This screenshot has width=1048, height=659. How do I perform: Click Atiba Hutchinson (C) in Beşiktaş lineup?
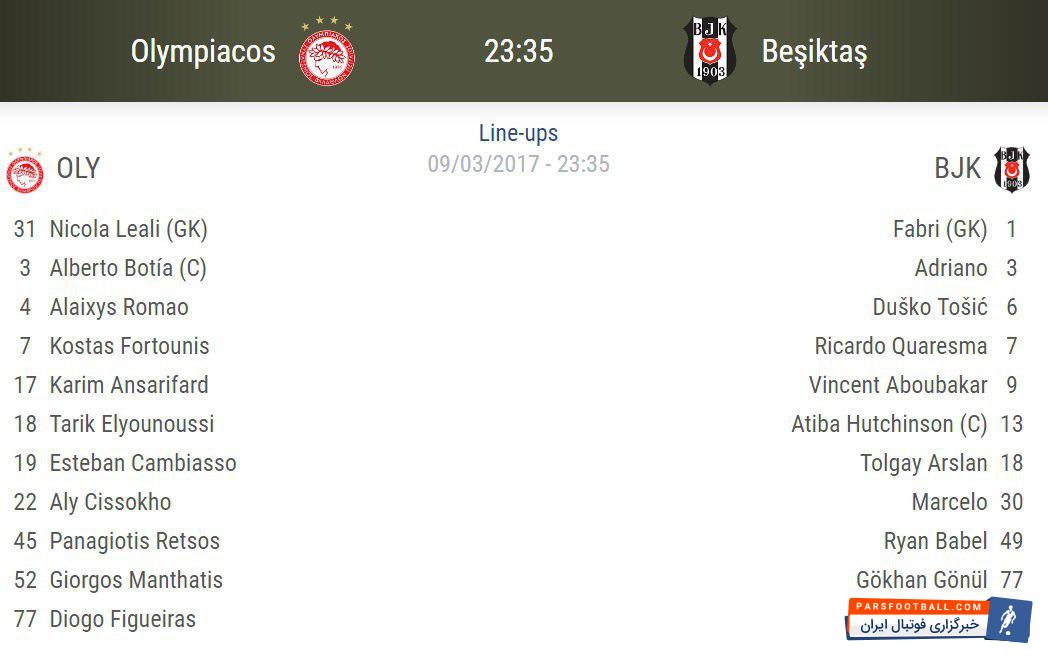(x=889, y=424)
